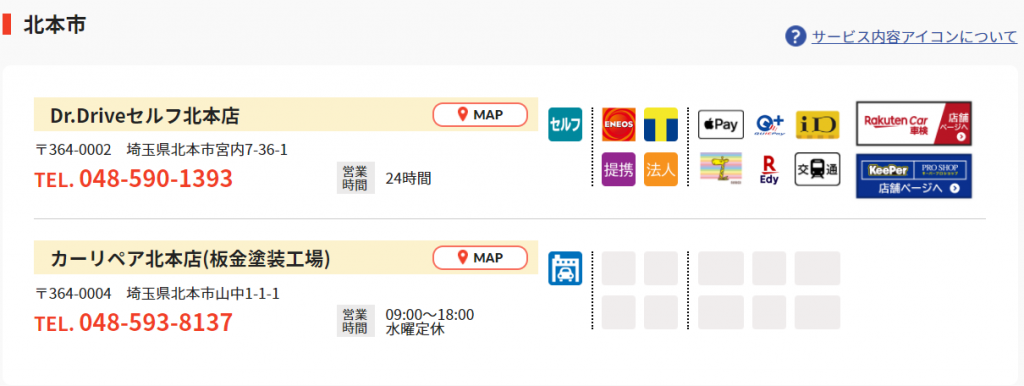Click the Apple Pay icon

coord(721,124)
